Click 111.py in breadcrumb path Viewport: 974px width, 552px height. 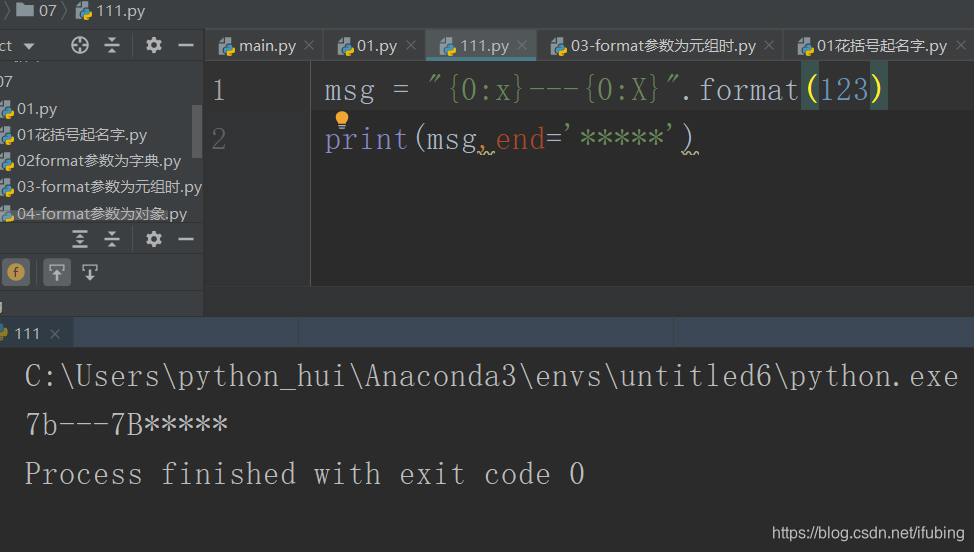(x=111, y=11)
